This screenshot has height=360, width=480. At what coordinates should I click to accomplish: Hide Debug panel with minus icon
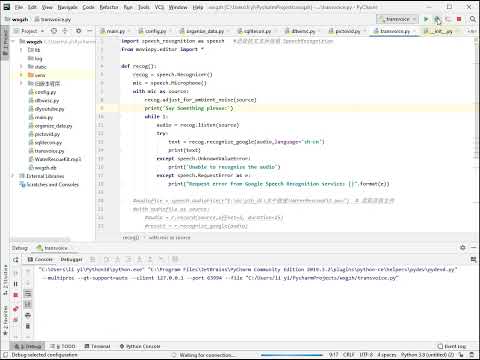pyautogui.click(x=474, y=248)
